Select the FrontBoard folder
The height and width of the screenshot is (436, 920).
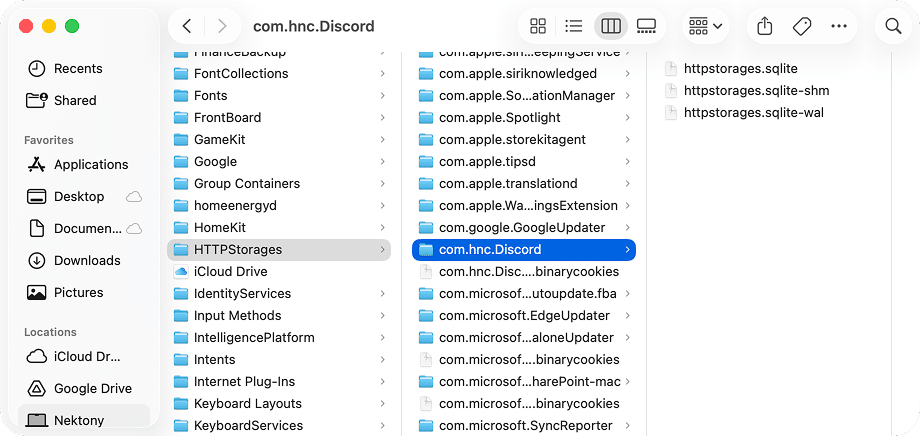279,117
